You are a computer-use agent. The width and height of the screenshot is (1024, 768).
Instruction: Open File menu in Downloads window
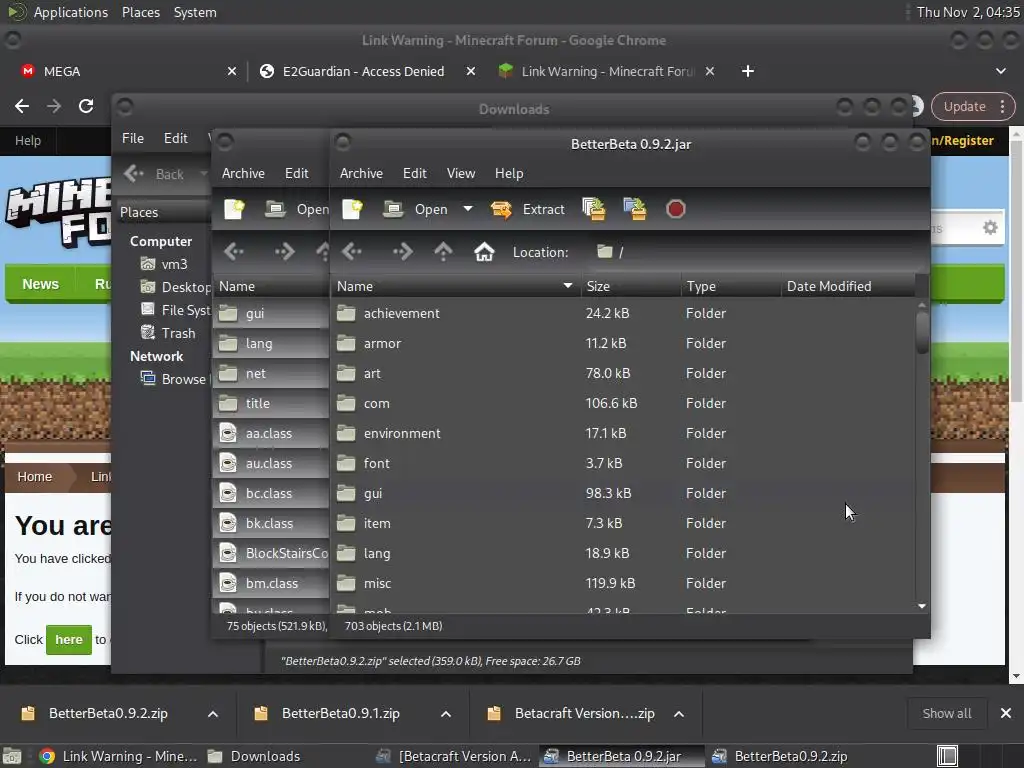tap(133, 138)
